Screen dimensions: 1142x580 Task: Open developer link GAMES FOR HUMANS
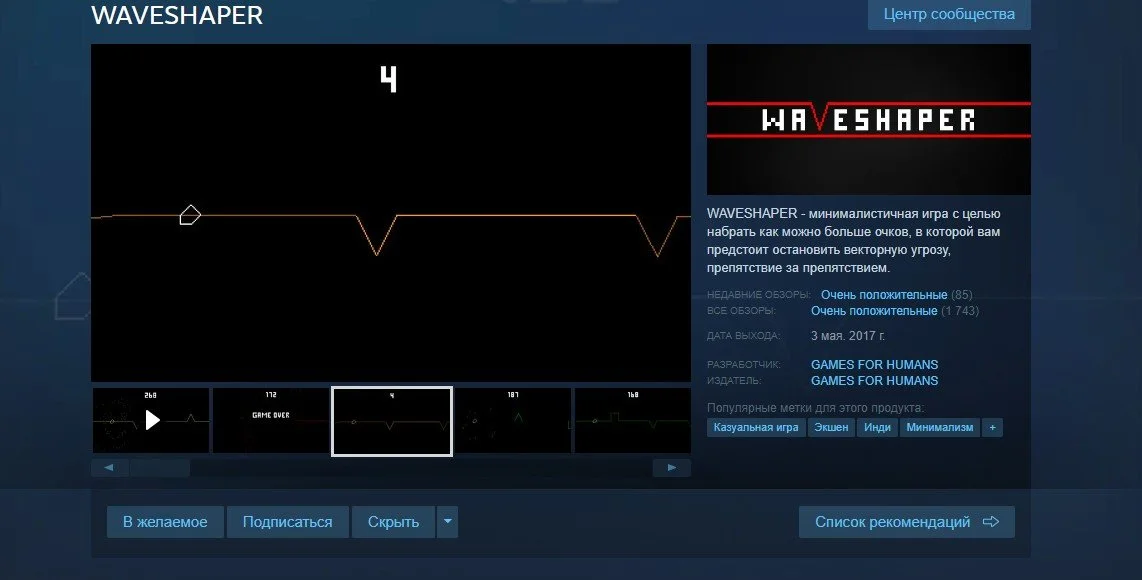click(875, 364)
